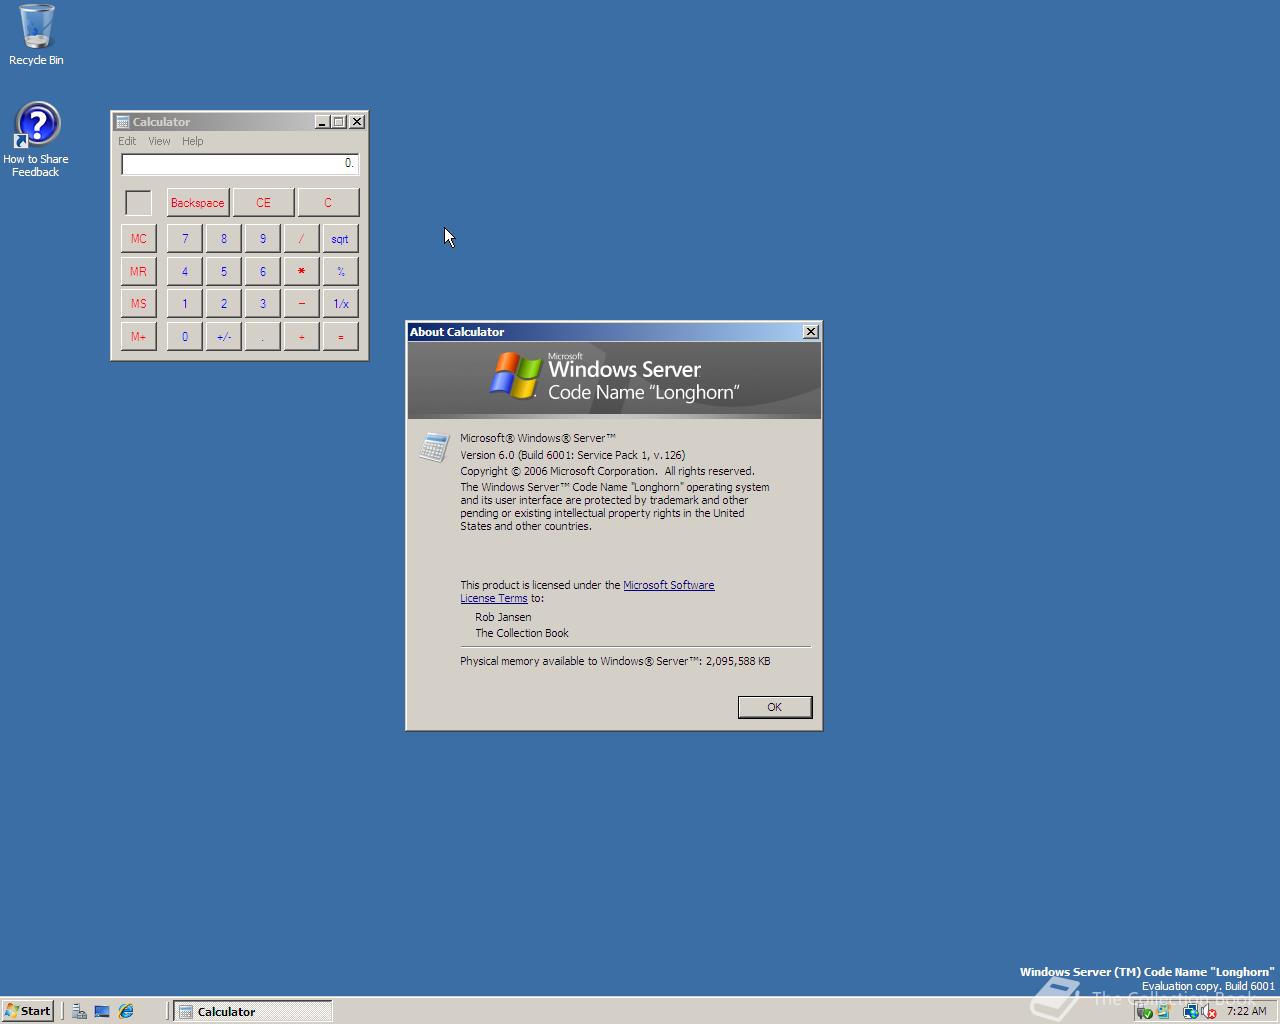Click the M+ memory add key
This screenshot has width=1280, height=1024.
(138, 336)
